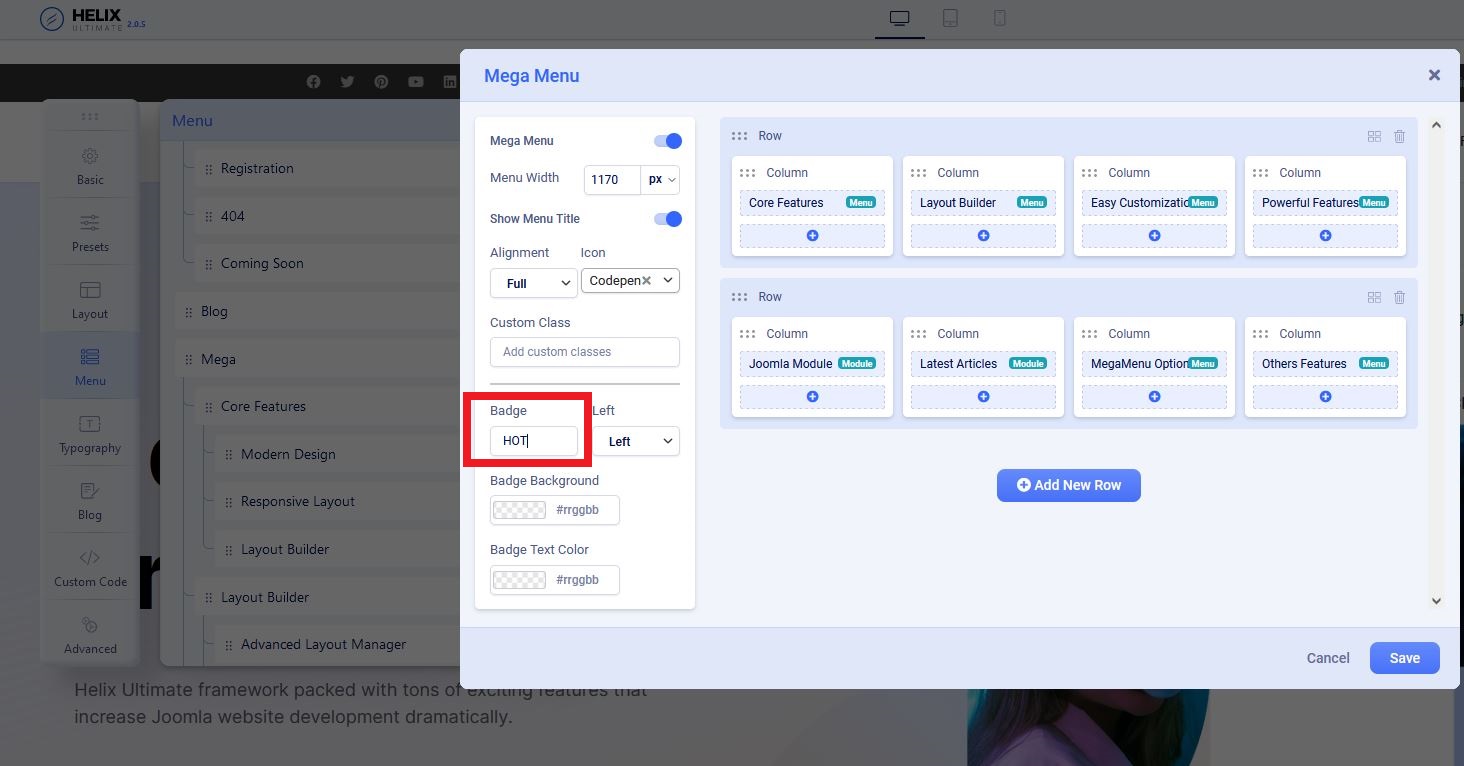Viewport: 1464px width, 766px height.
Task: Select the Presets tab in sidebar
Action: (x=90, y=233)
